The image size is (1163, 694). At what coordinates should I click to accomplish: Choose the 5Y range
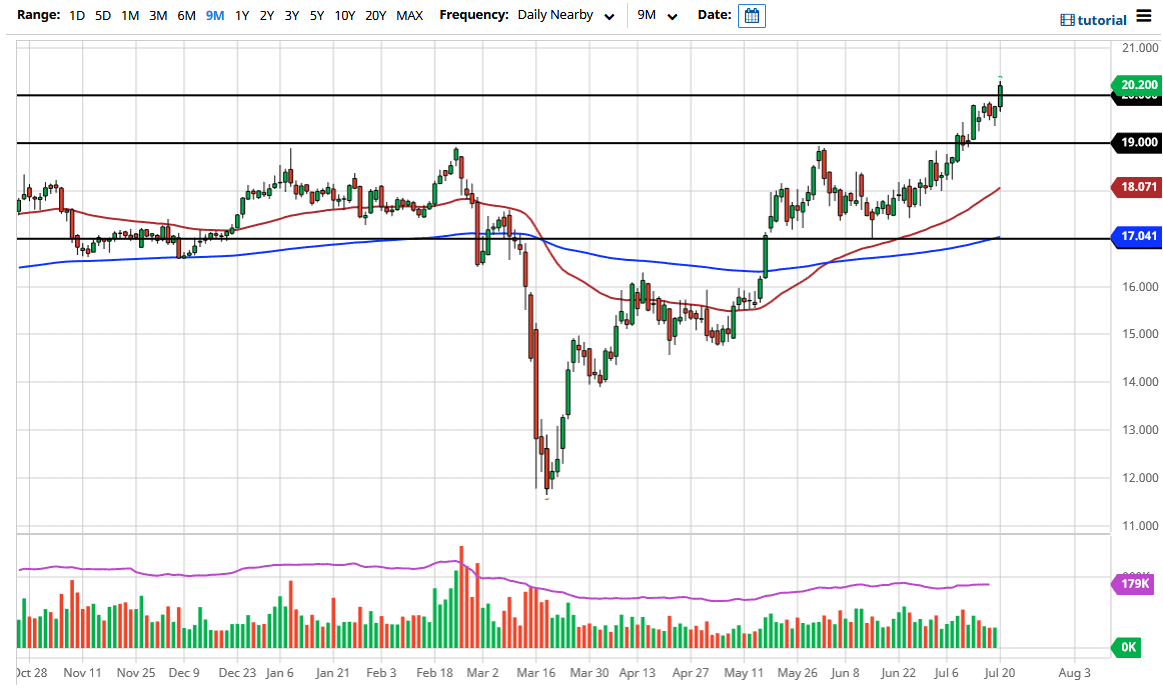(316, 16)
